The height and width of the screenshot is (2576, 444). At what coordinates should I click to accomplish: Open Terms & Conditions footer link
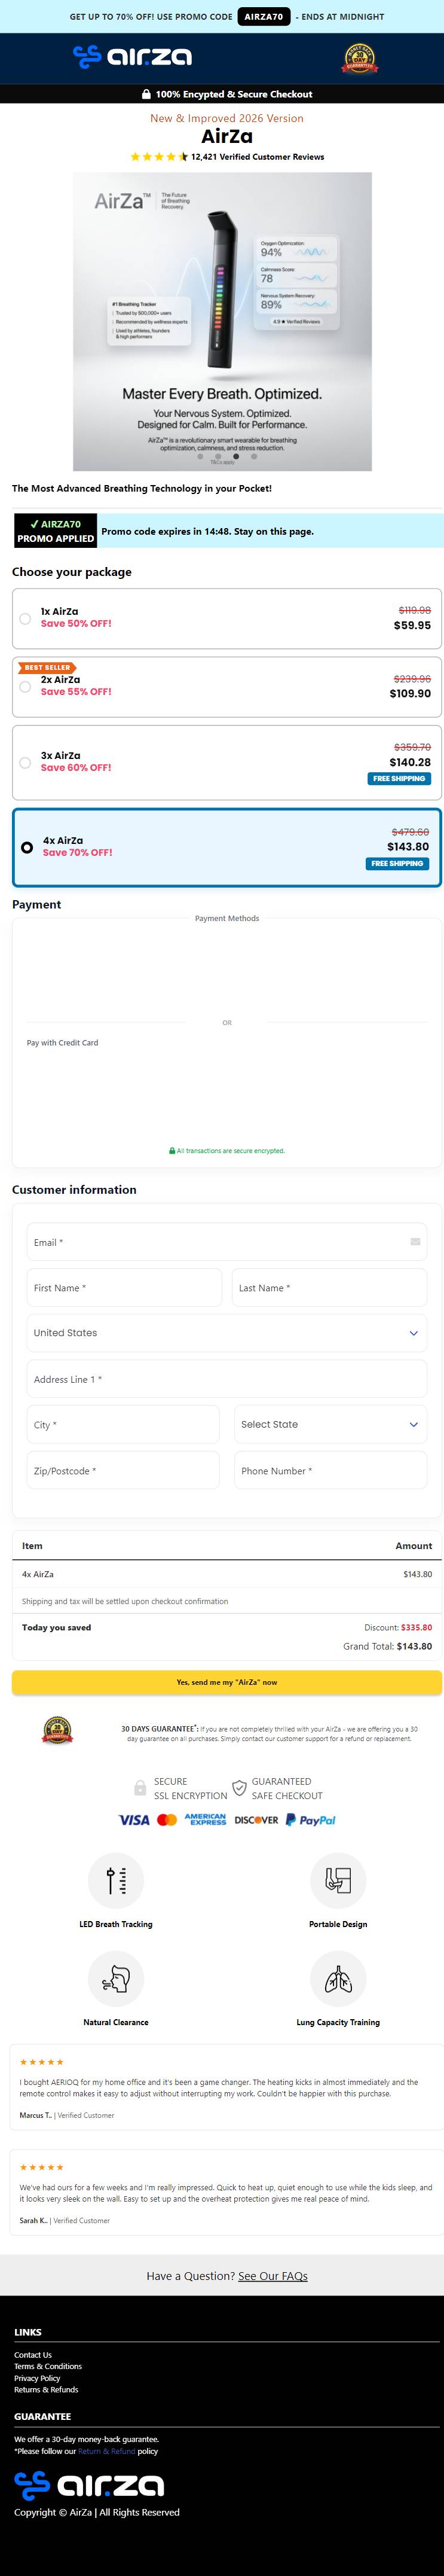[48, 2366]
